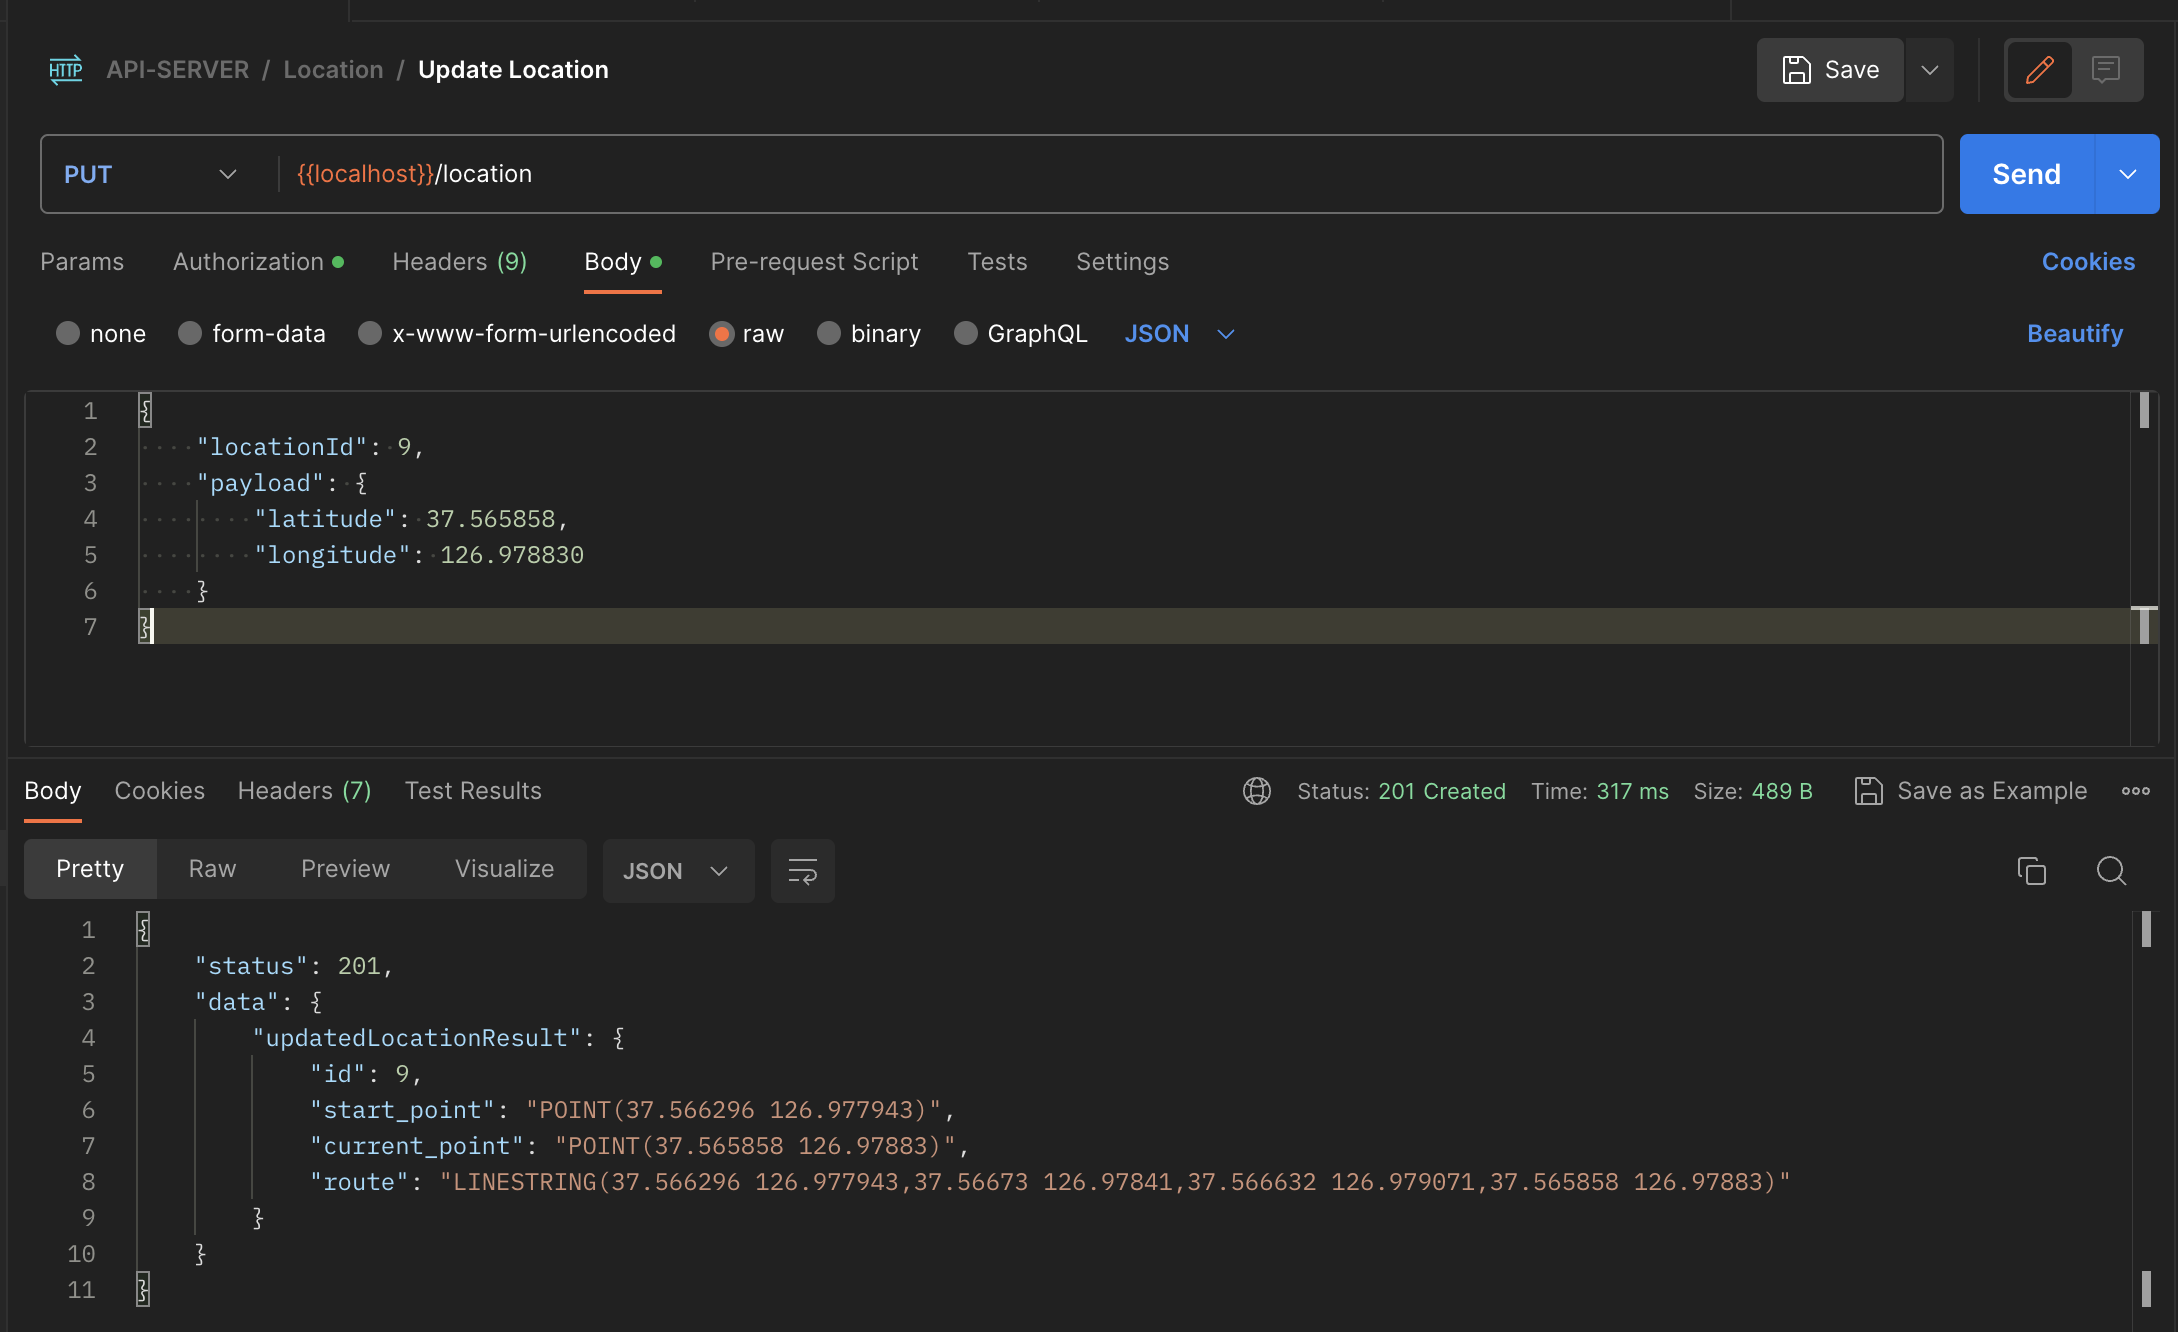The height and width of the screenshot is (1332, 2178).
Task: Open the Headers (9) request tab
Action: [x=459, y=262]
